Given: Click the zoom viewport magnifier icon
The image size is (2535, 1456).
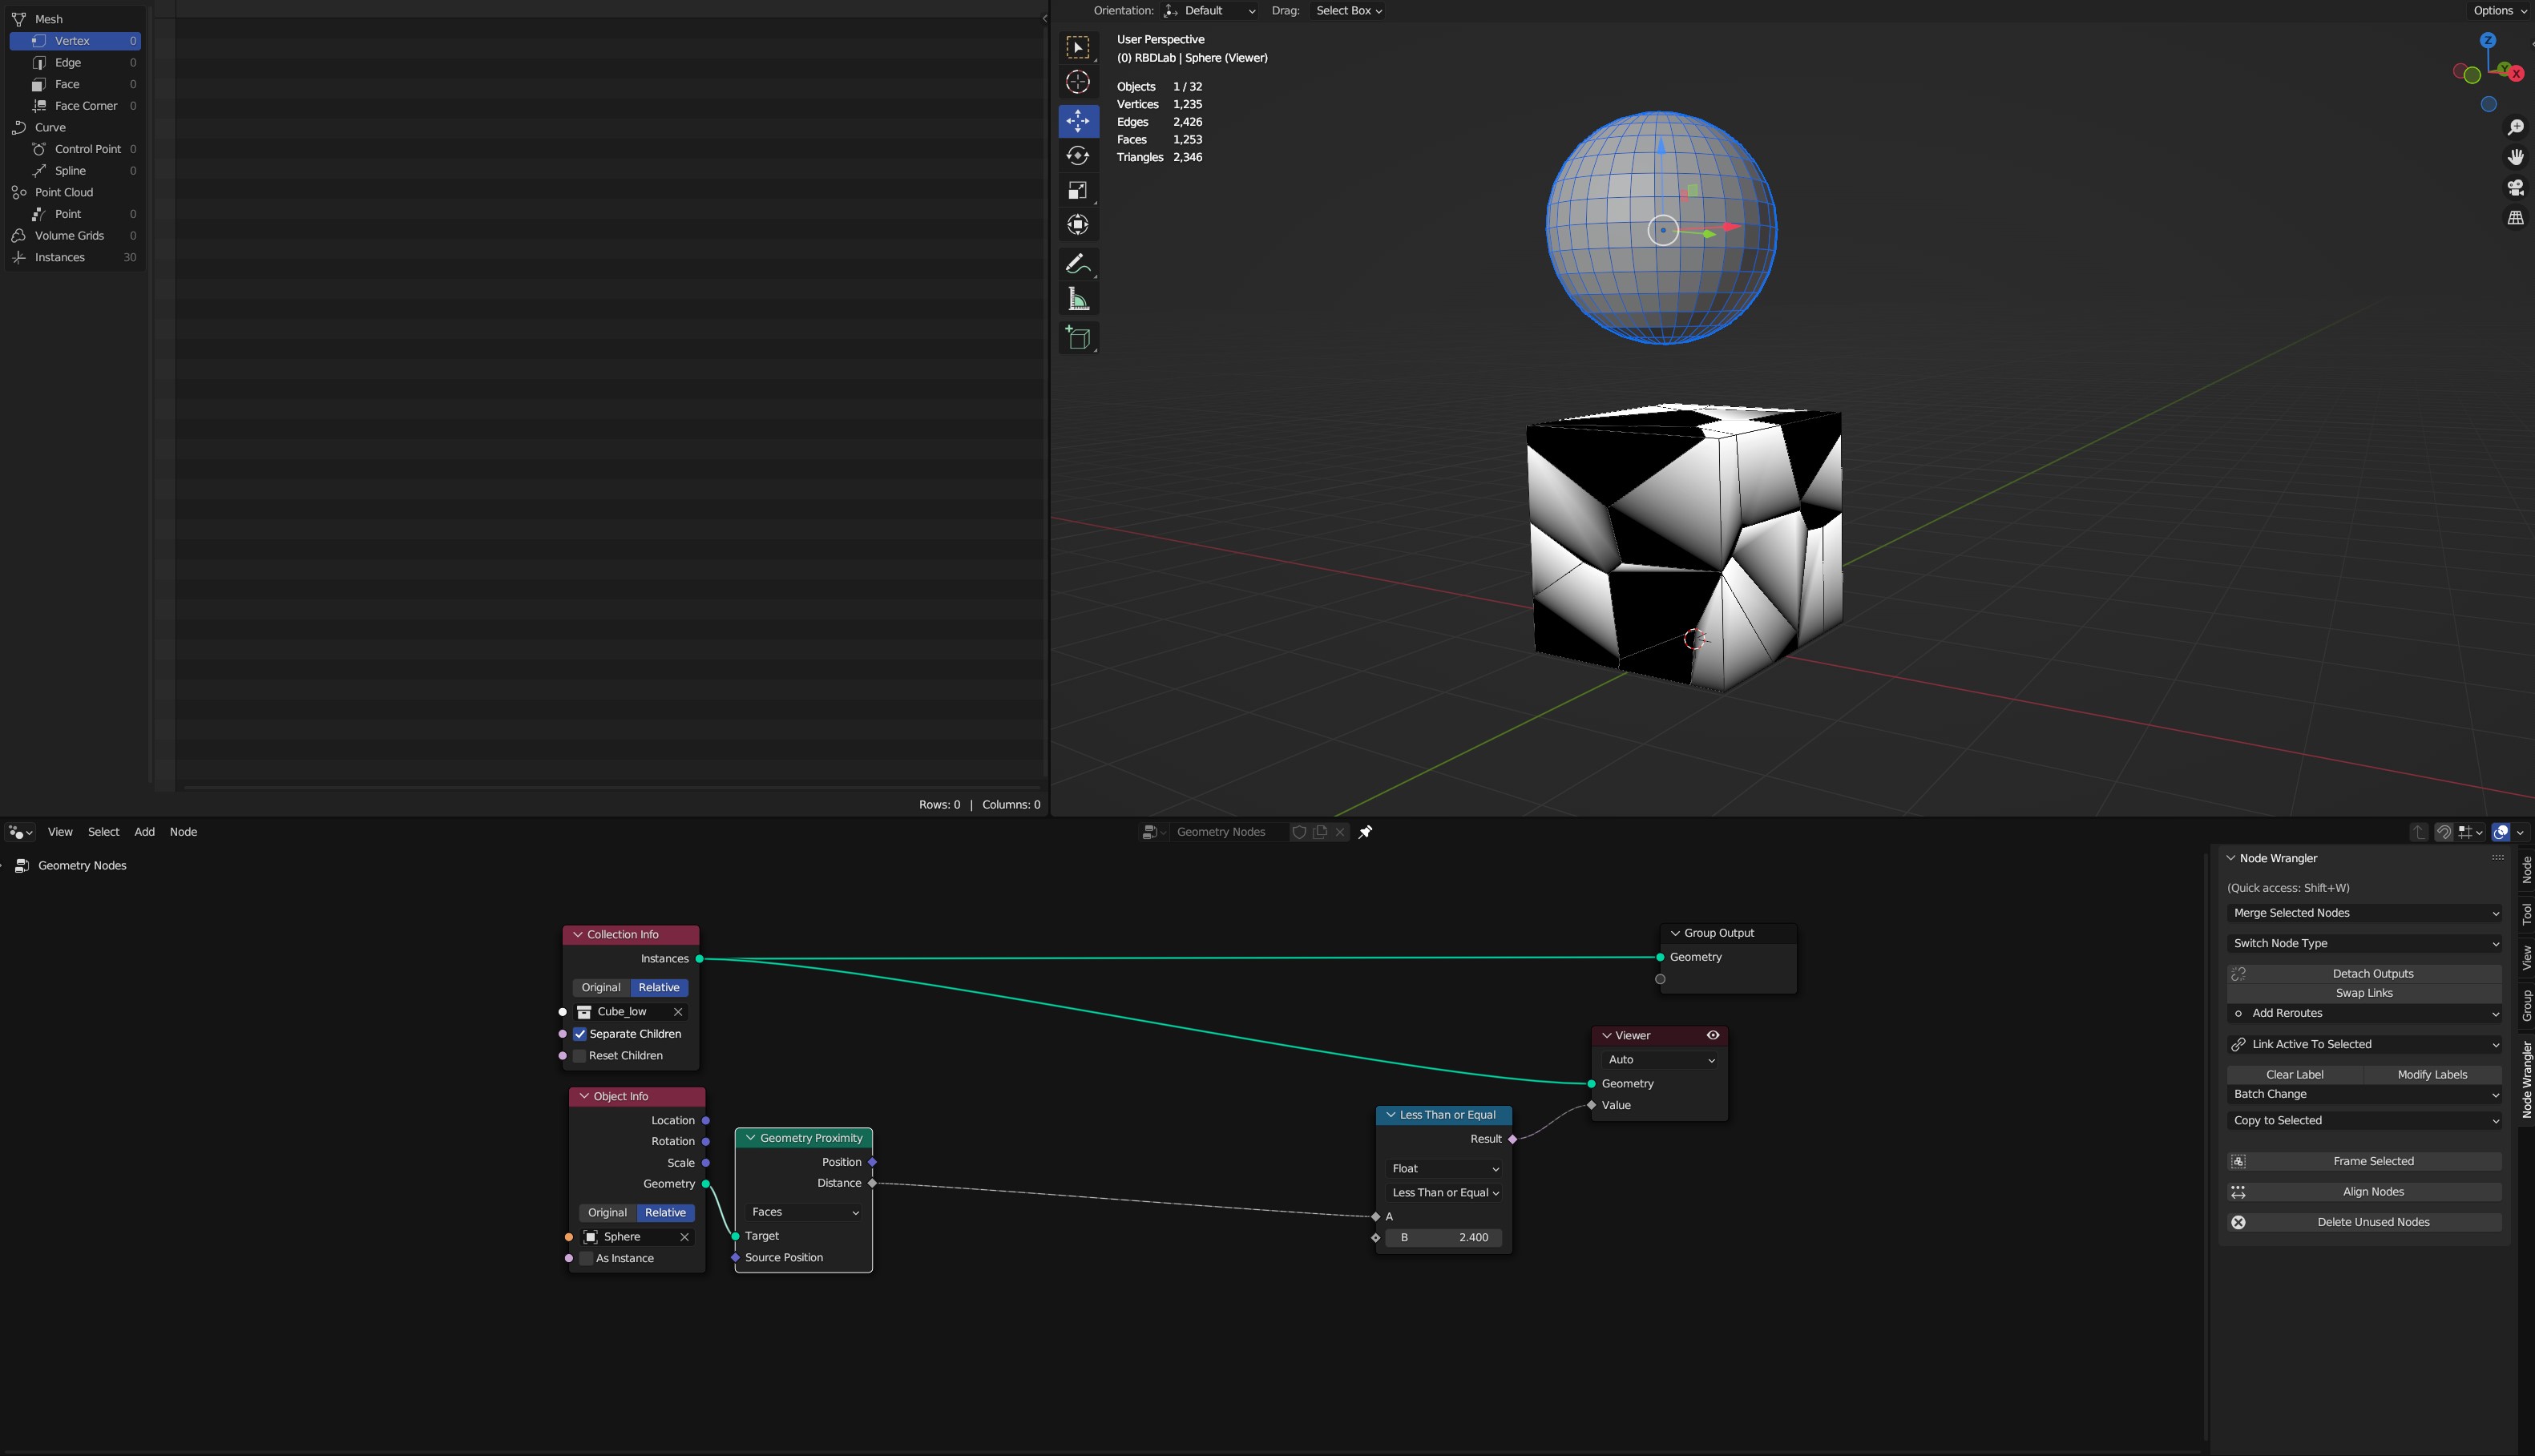Looking at the screenshot, I should (2515, 128).
